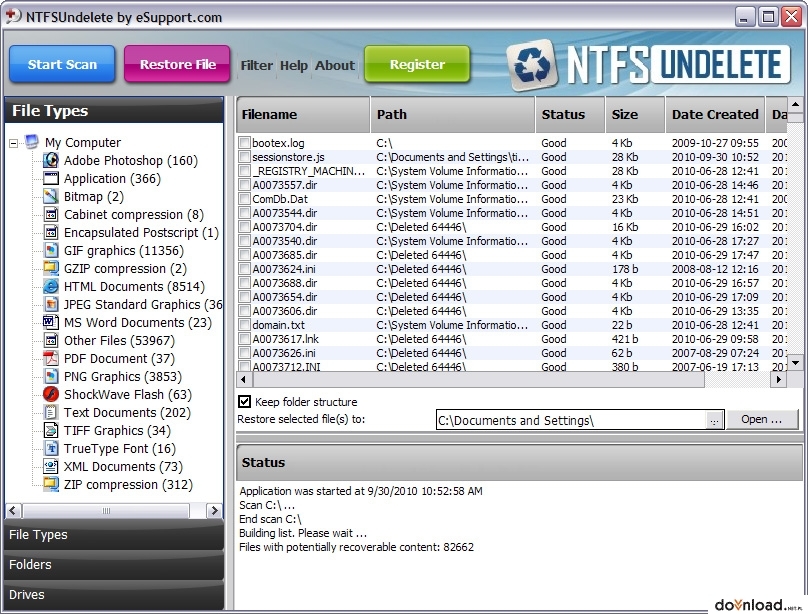Click the My Computer icon in tree
The height and width of the screenshot is (614, 808).
click(x=32, y=142)
